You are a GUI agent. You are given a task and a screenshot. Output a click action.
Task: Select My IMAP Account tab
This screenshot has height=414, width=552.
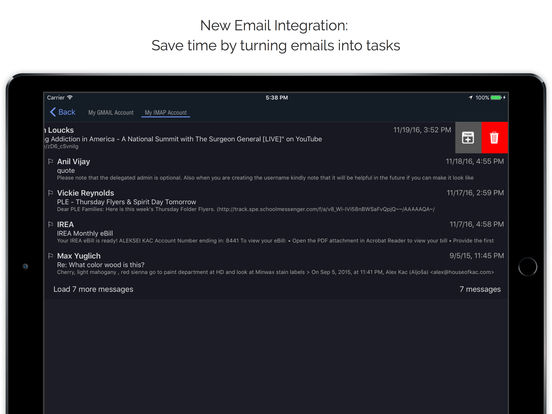click(166, 113)
